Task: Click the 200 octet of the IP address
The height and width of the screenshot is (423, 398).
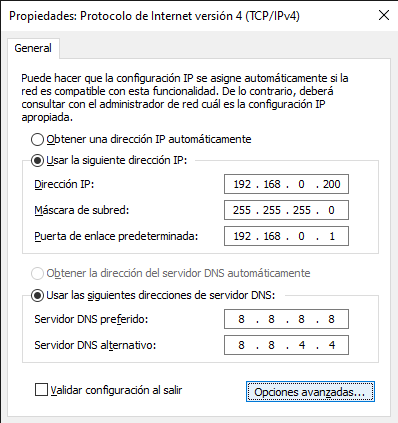Action: [331, 184]
